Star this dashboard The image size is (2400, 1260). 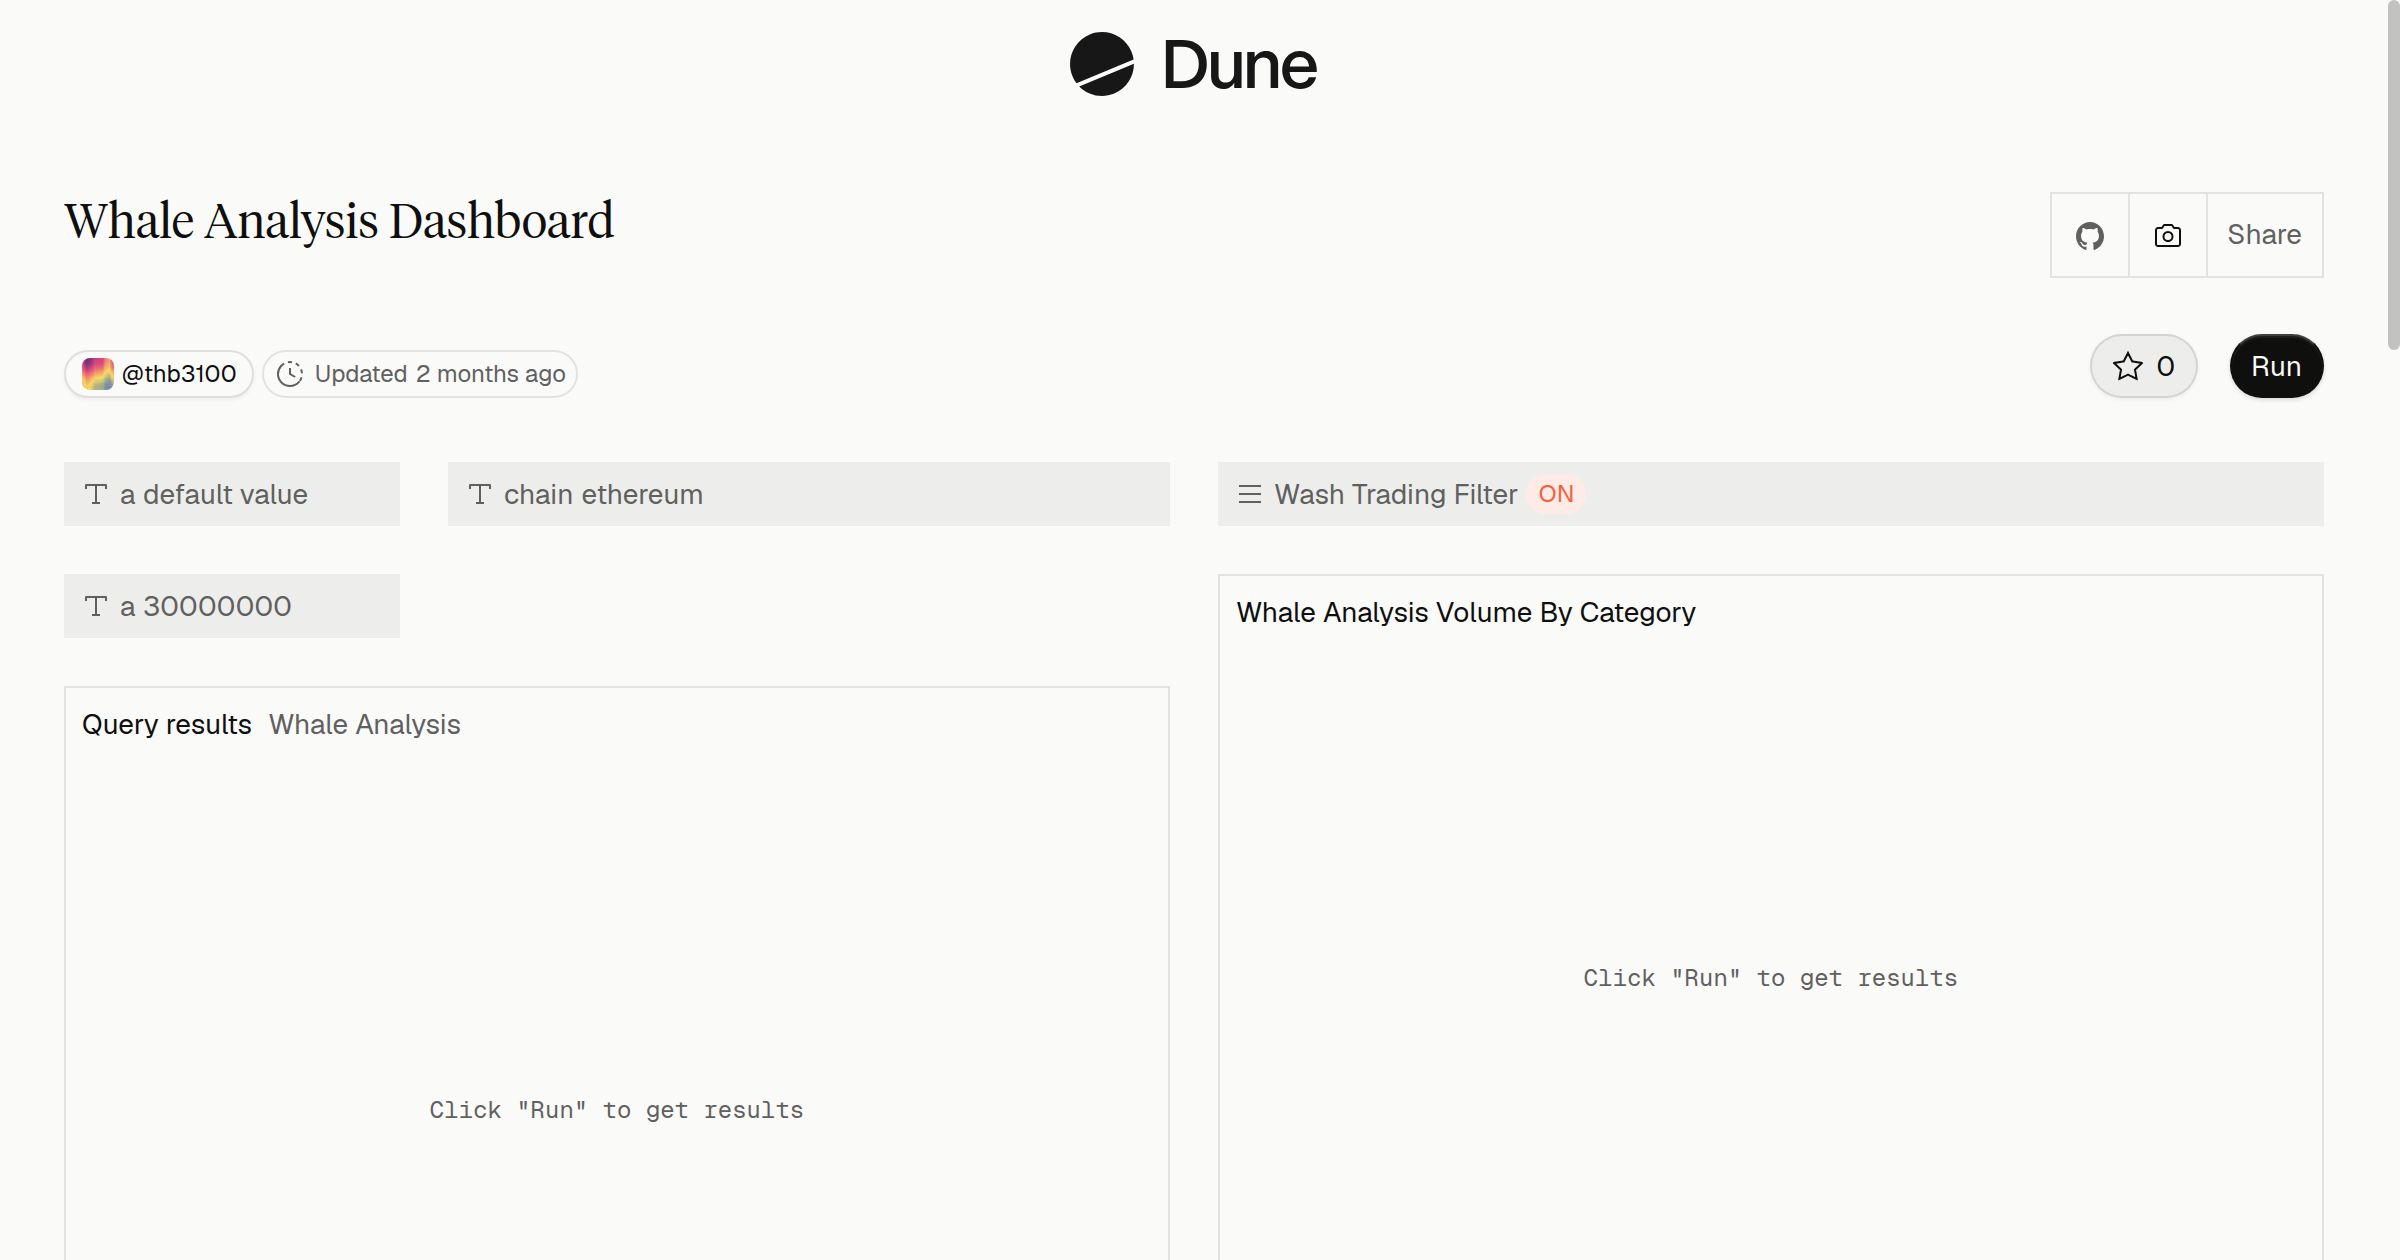tap(2143, 366)
